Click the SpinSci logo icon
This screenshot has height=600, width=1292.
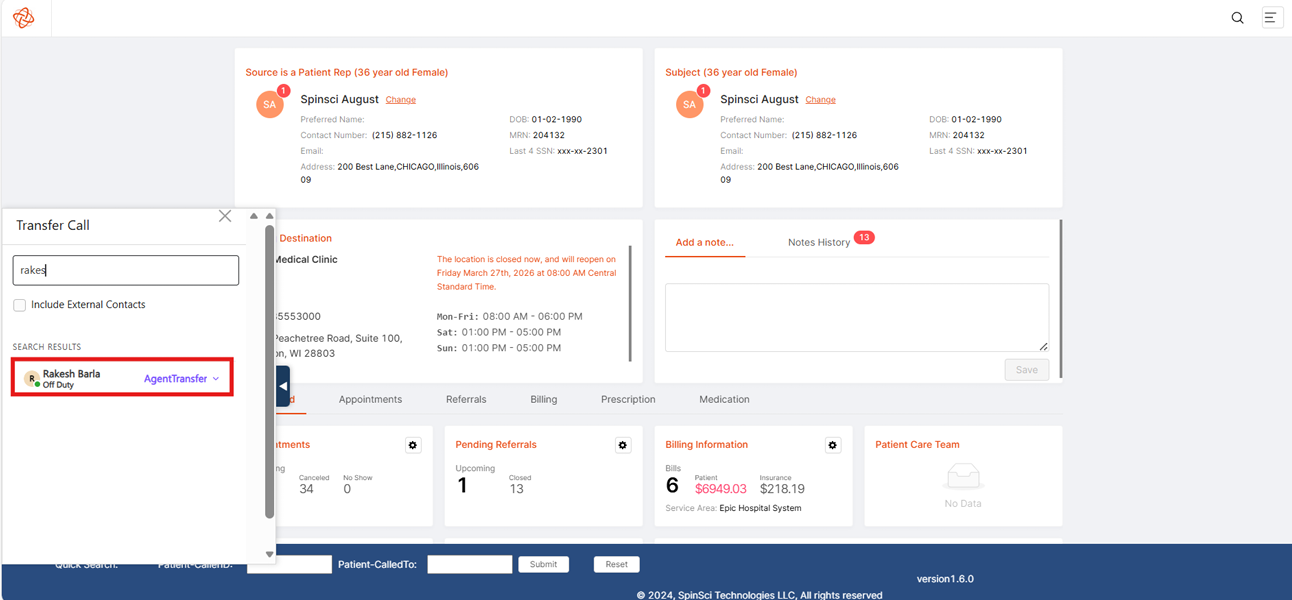coord(24,18)
